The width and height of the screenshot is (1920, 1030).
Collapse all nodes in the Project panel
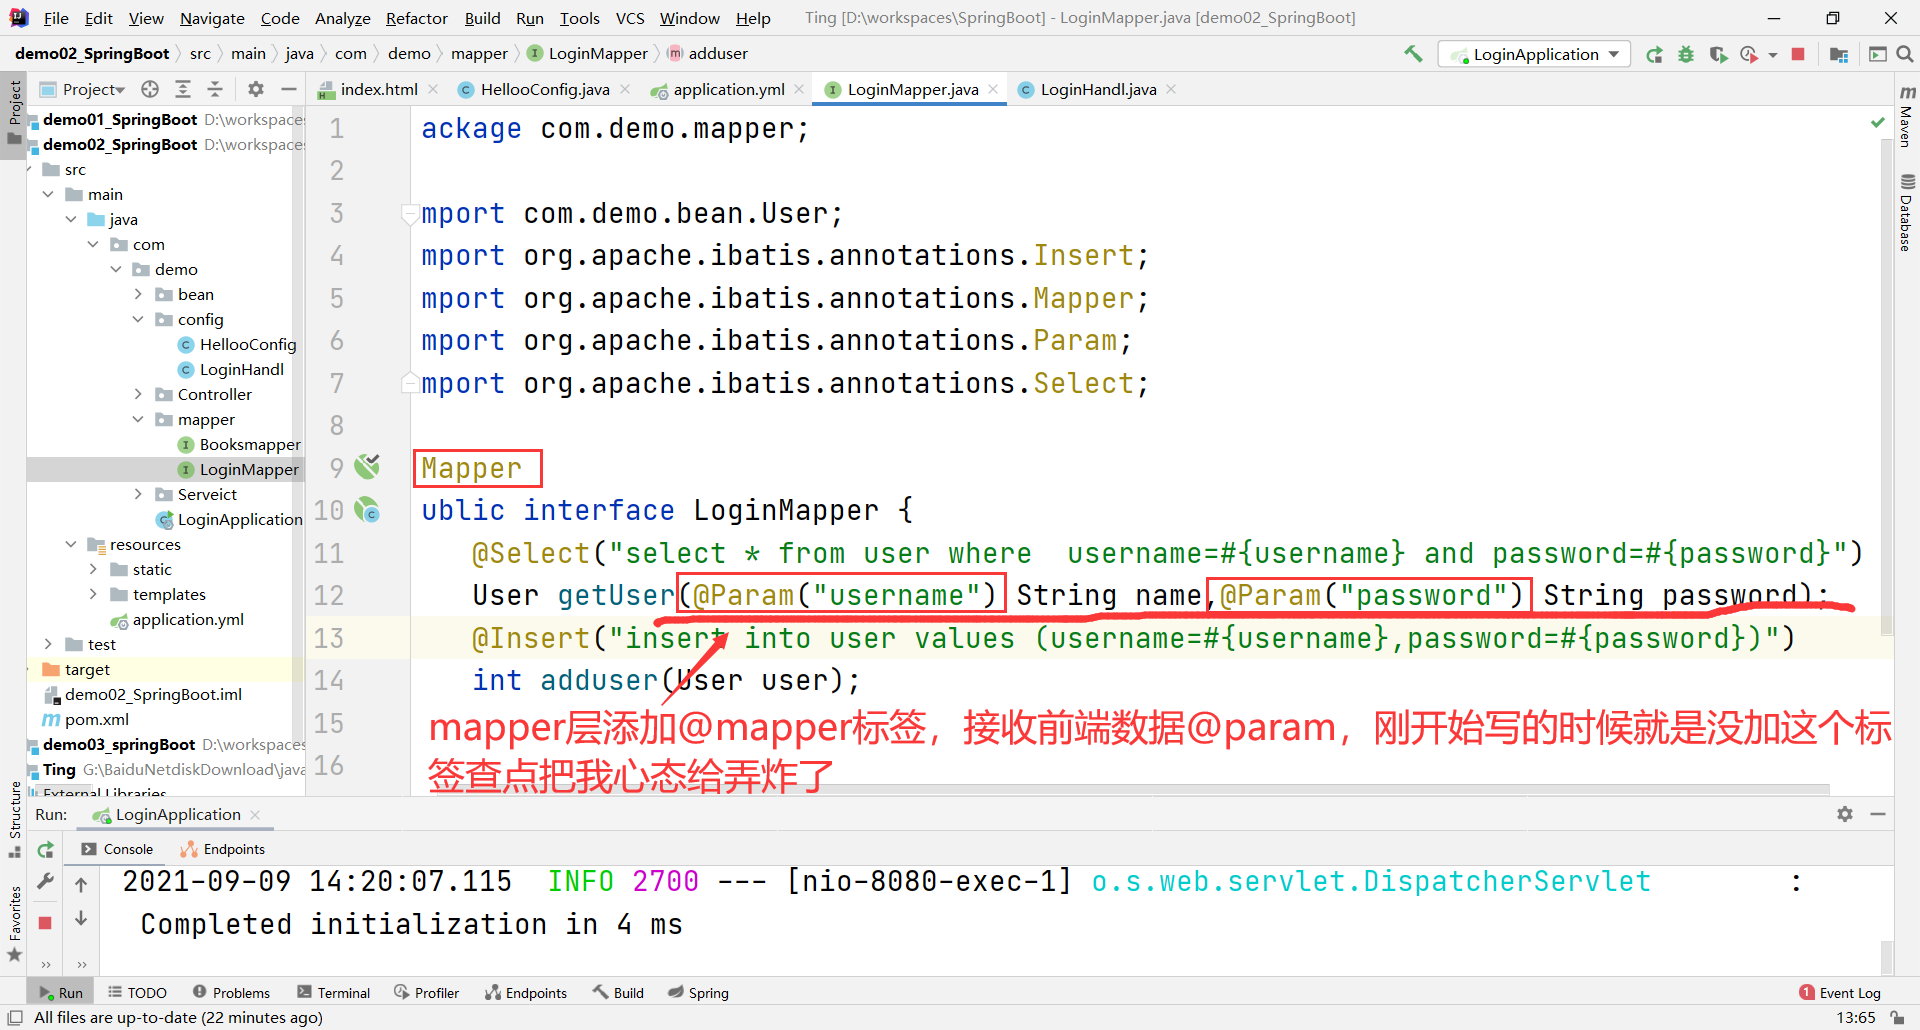point(215,89)
